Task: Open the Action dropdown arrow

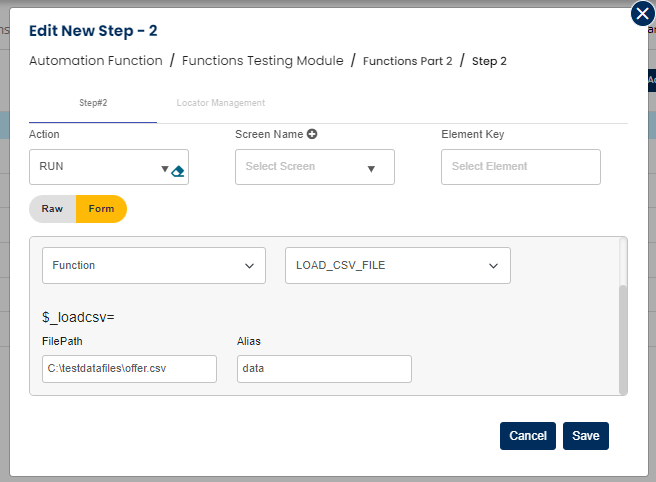Action: [x=164, y=169]
